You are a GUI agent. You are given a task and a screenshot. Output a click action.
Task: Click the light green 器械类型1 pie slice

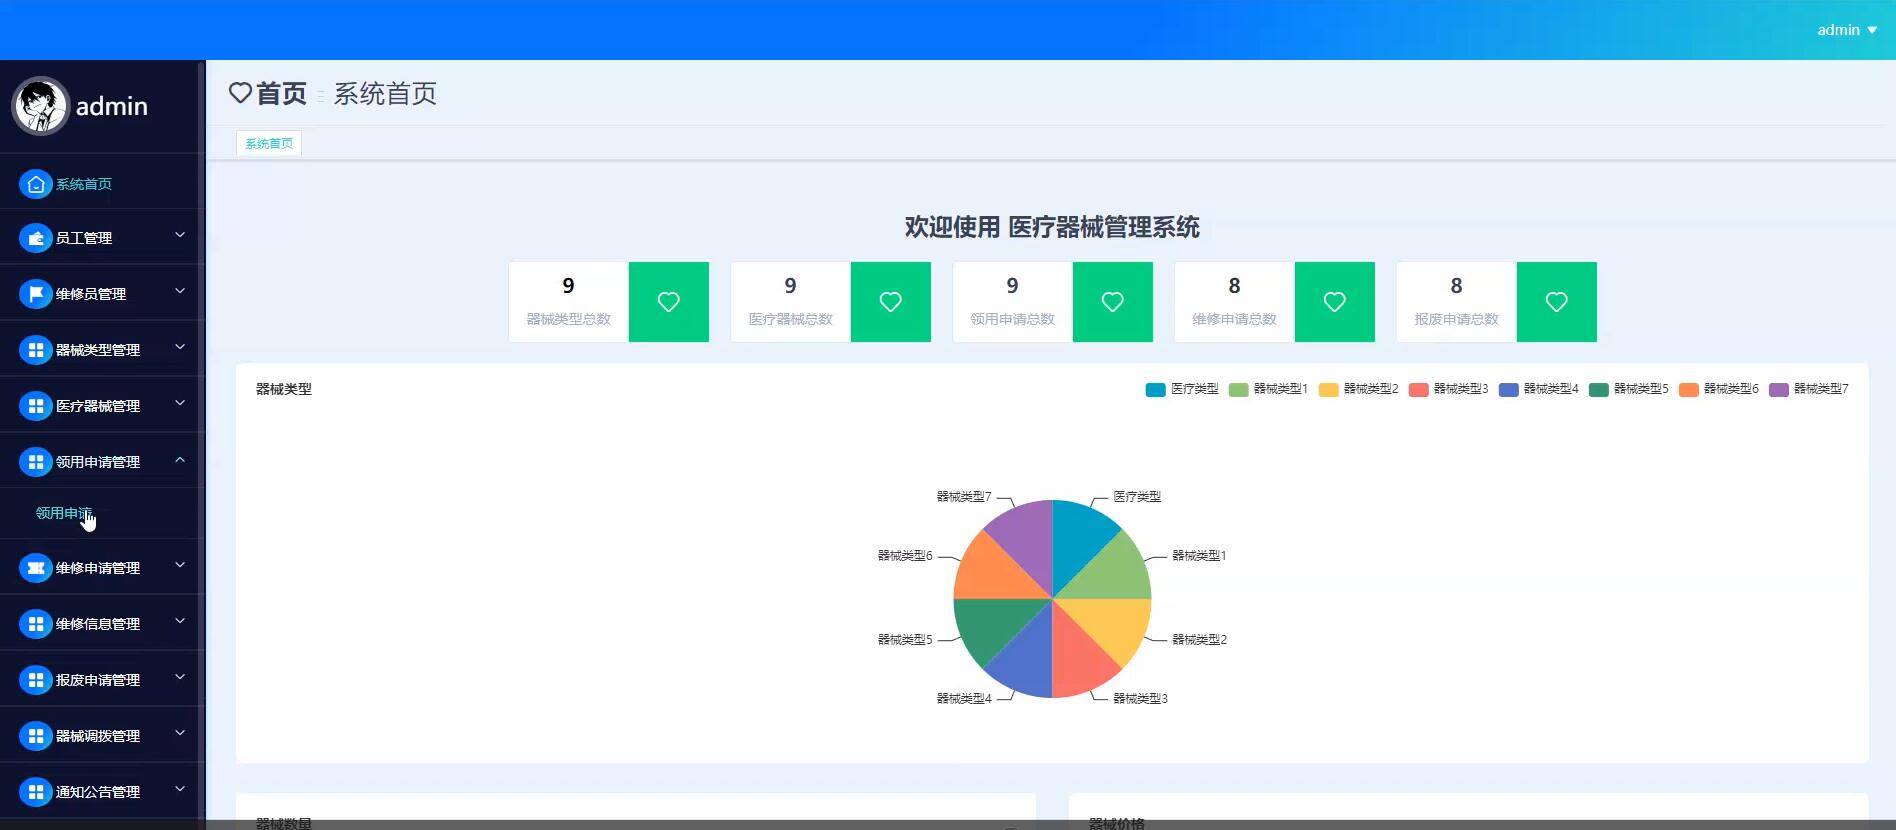point(1114,573)
